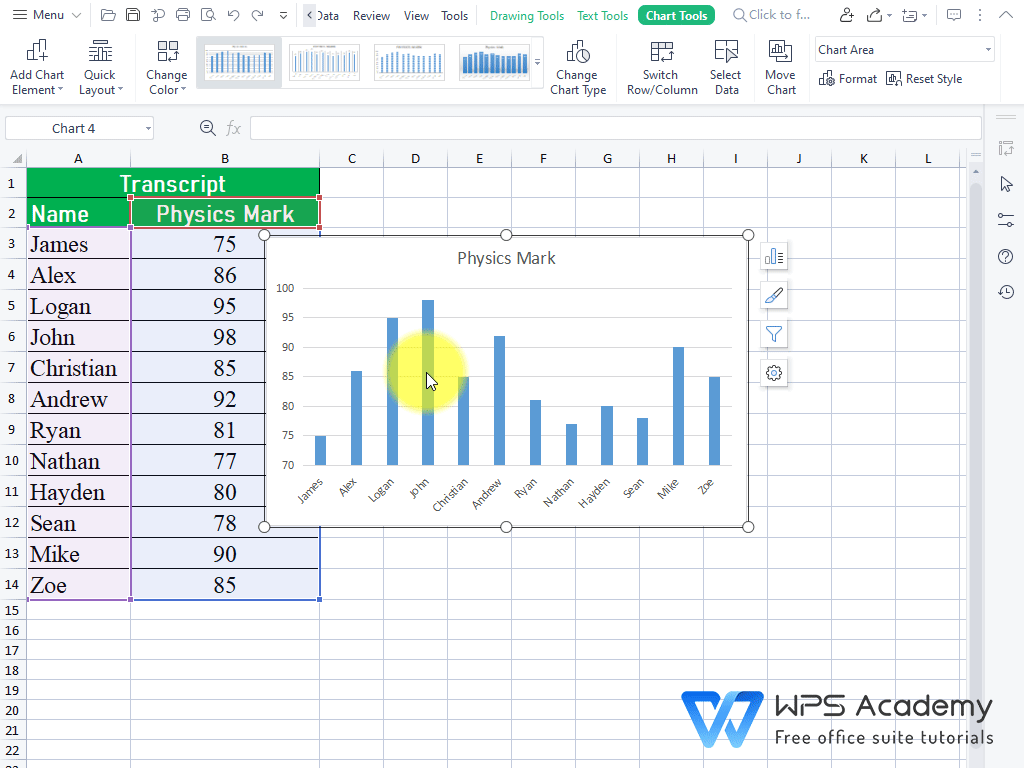Image resolution: width=1024 pixels, height=768 pixels.
Task: Open the Chart Elements panel beside the chart
Action: click(774, 256)
